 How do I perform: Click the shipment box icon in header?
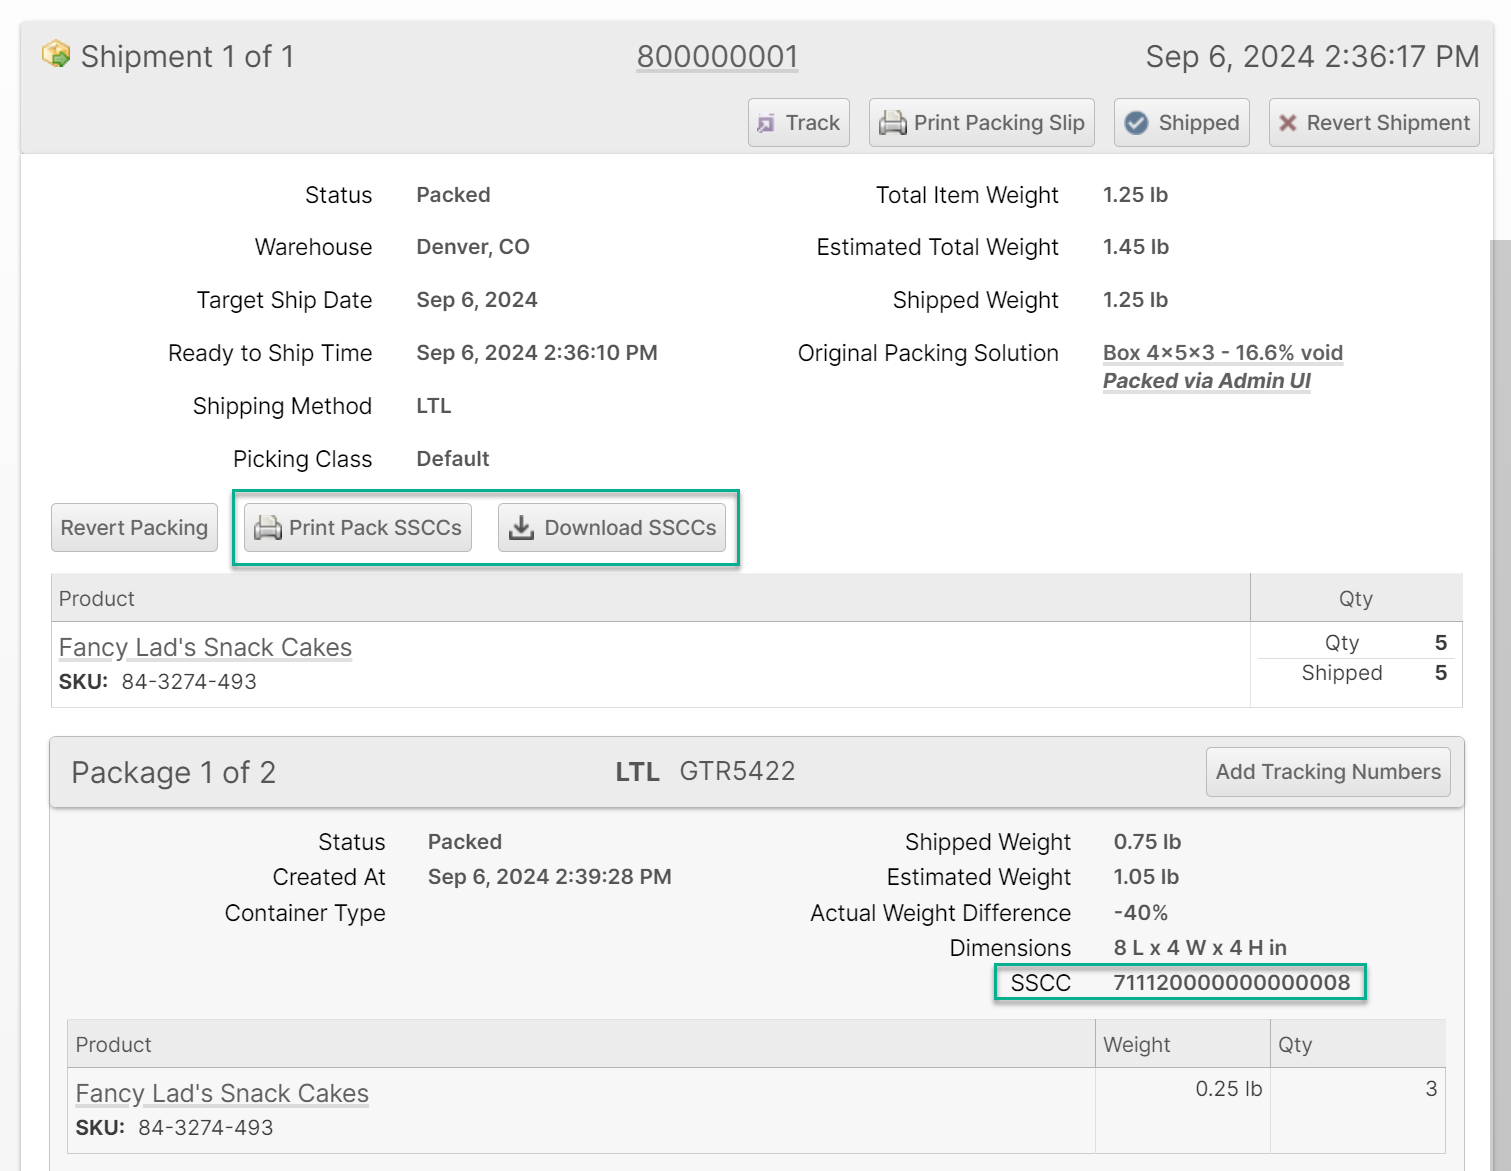(56, 54)
